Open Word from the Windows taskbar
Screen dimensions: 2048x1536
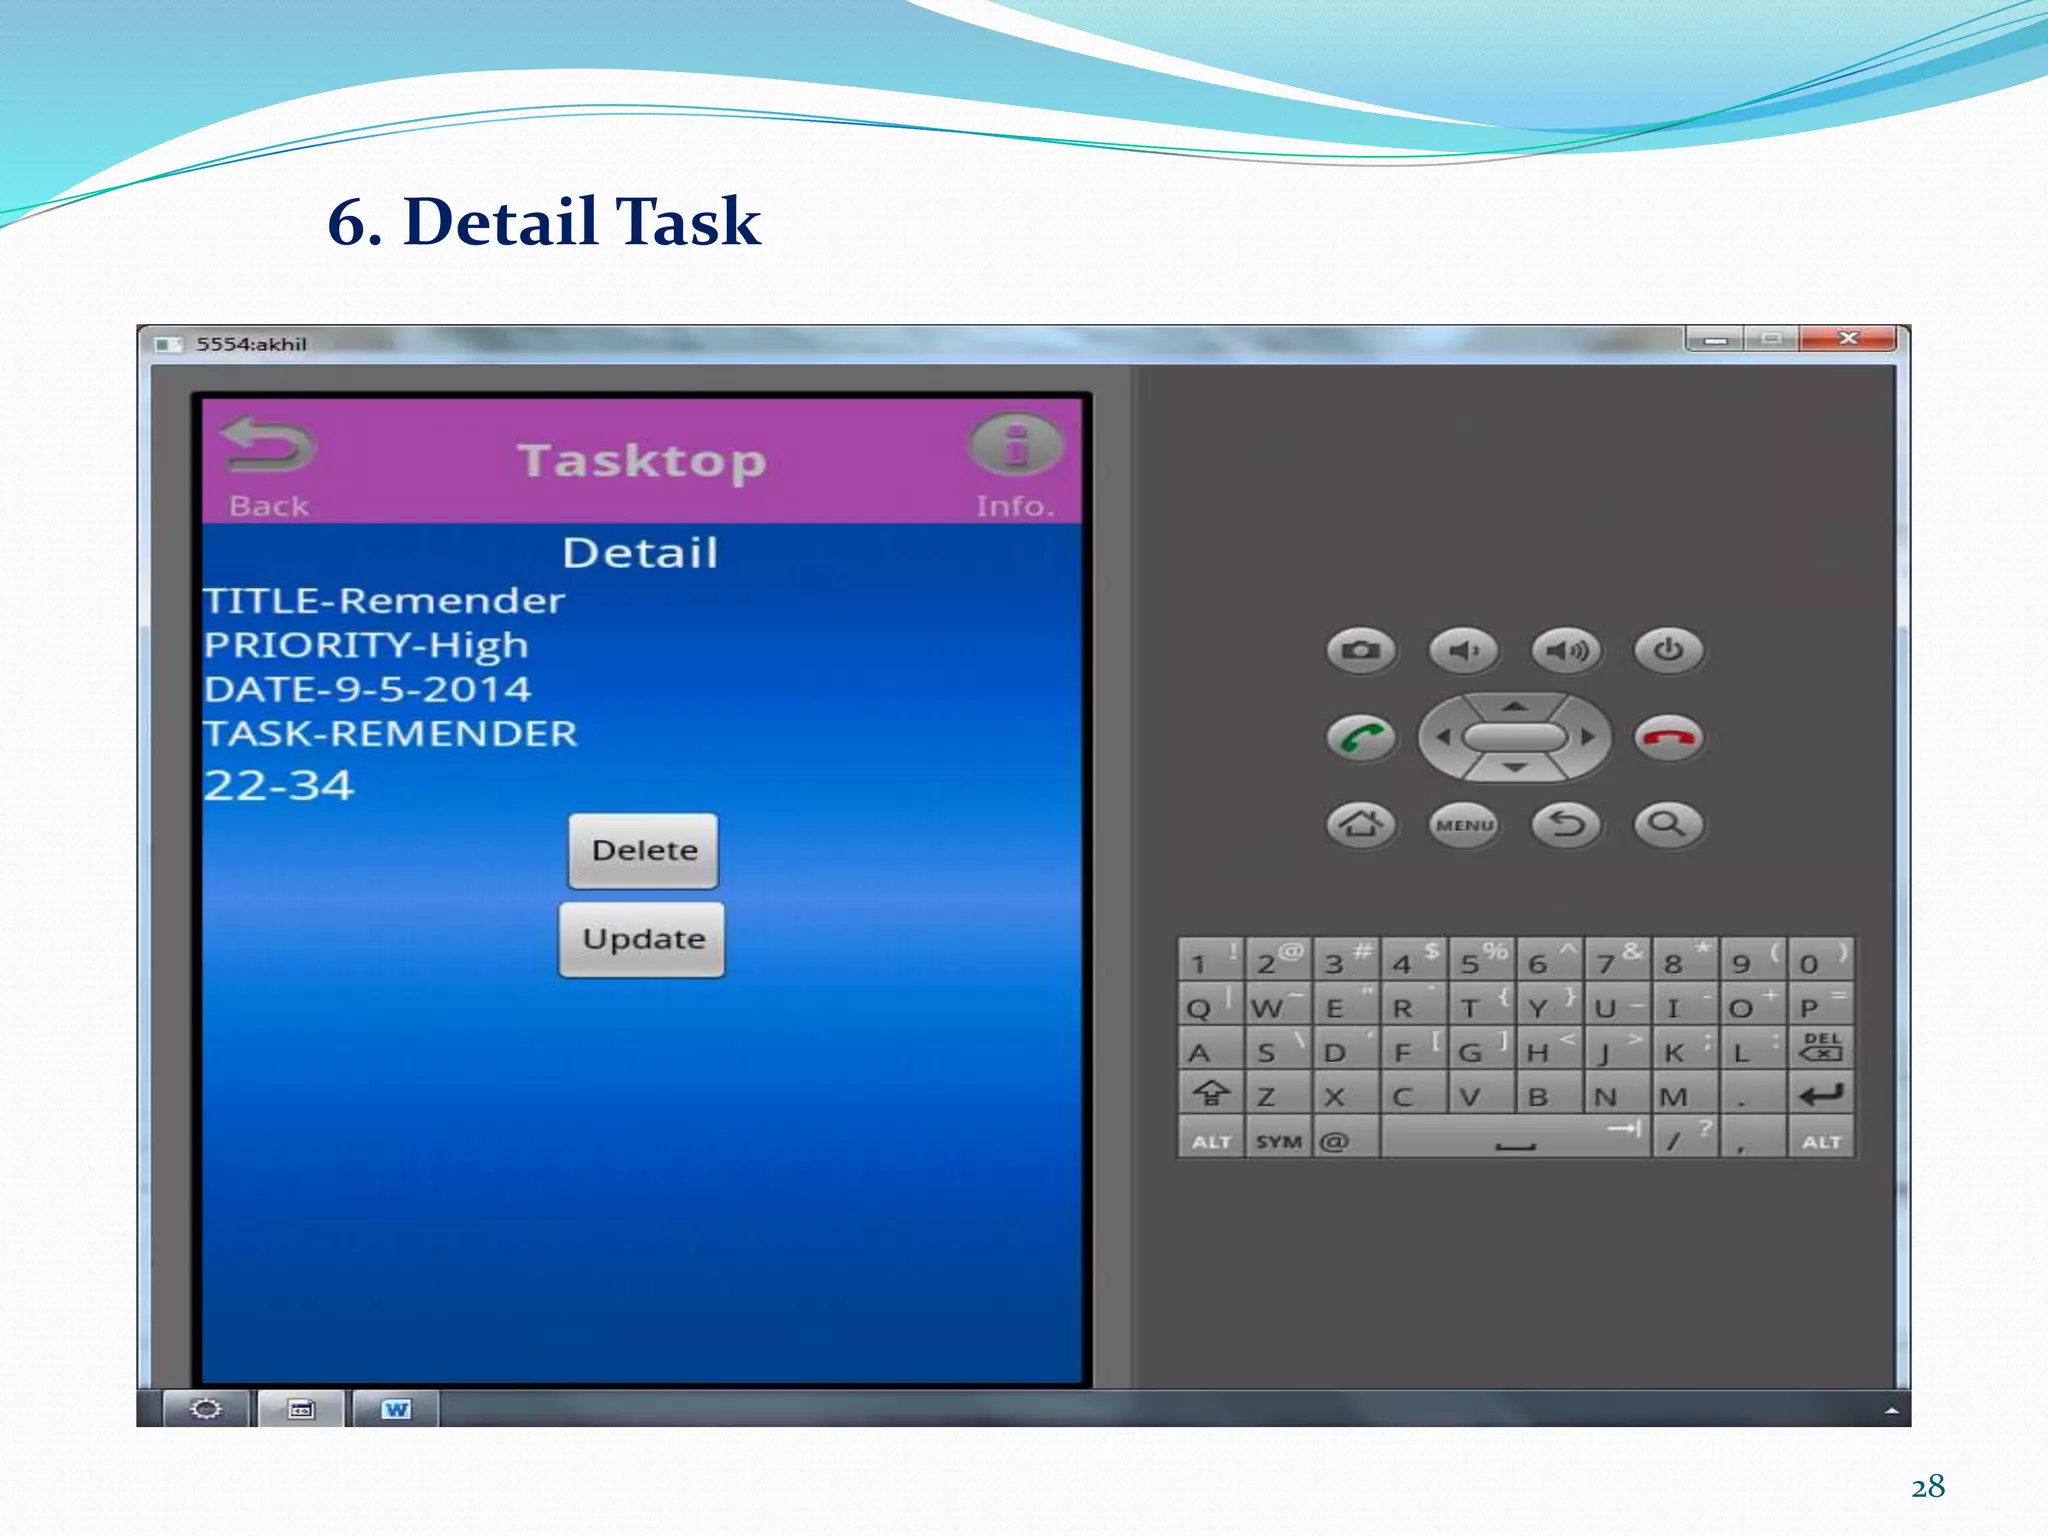point(396,1409)
